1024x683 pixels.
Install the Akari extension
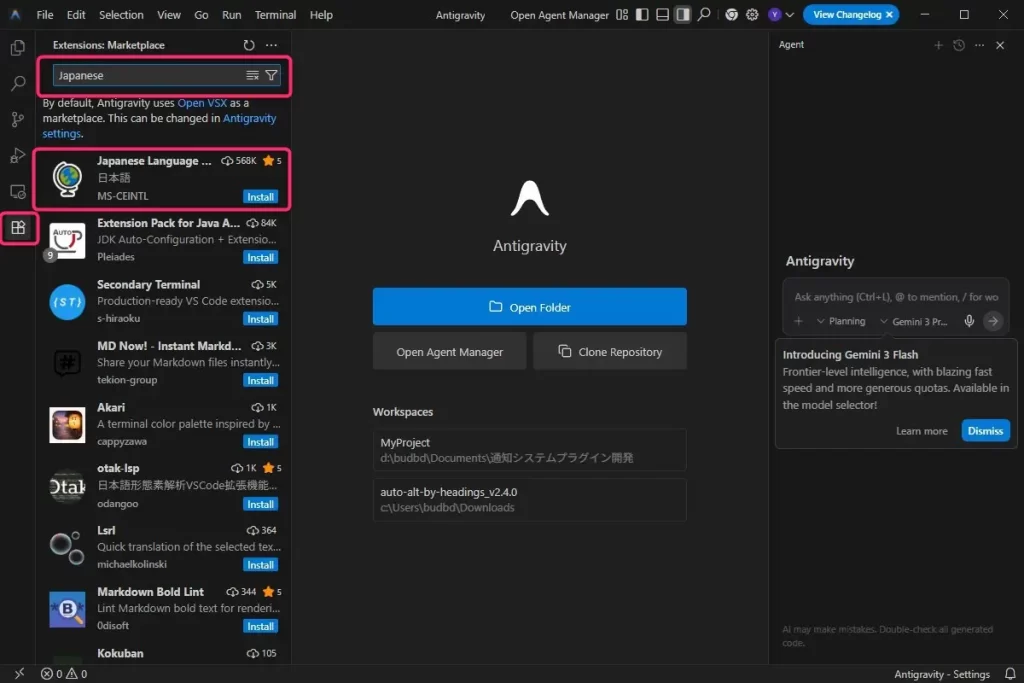[260, 442]
